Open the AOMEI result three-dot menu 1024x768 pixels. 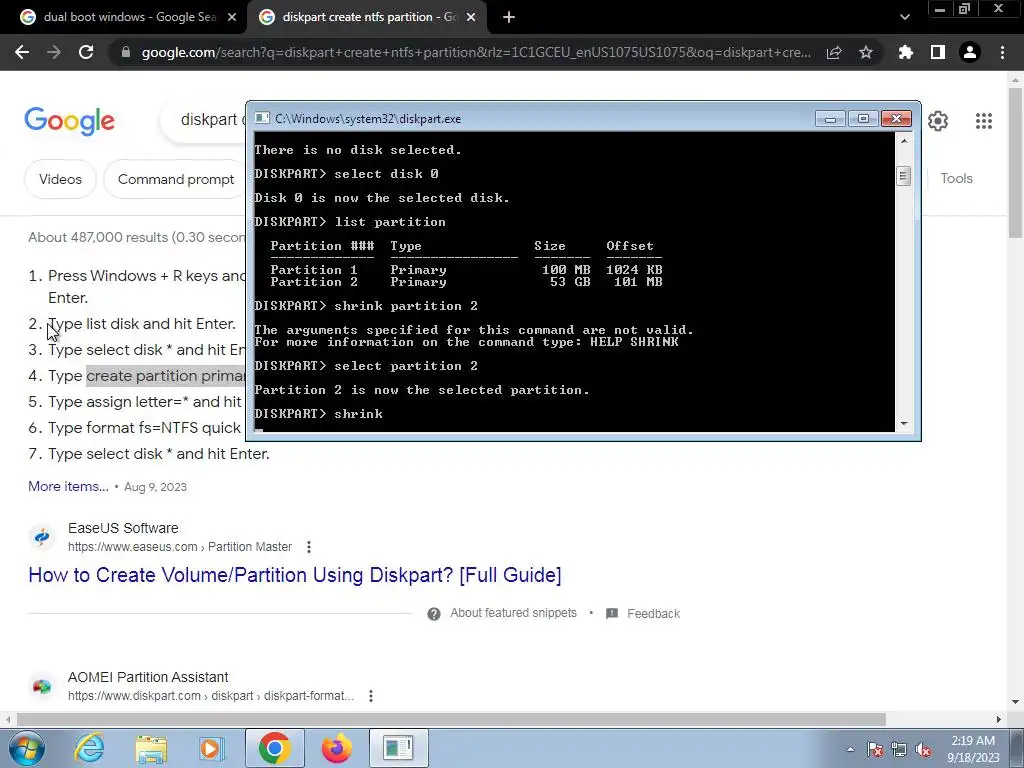point(371,696)
